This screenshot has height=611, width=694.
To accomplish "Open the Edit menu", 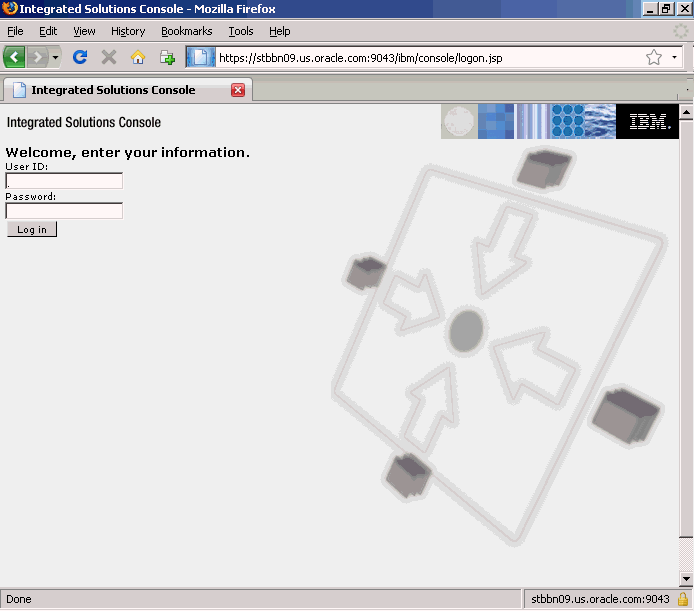I will coord(48,31).
